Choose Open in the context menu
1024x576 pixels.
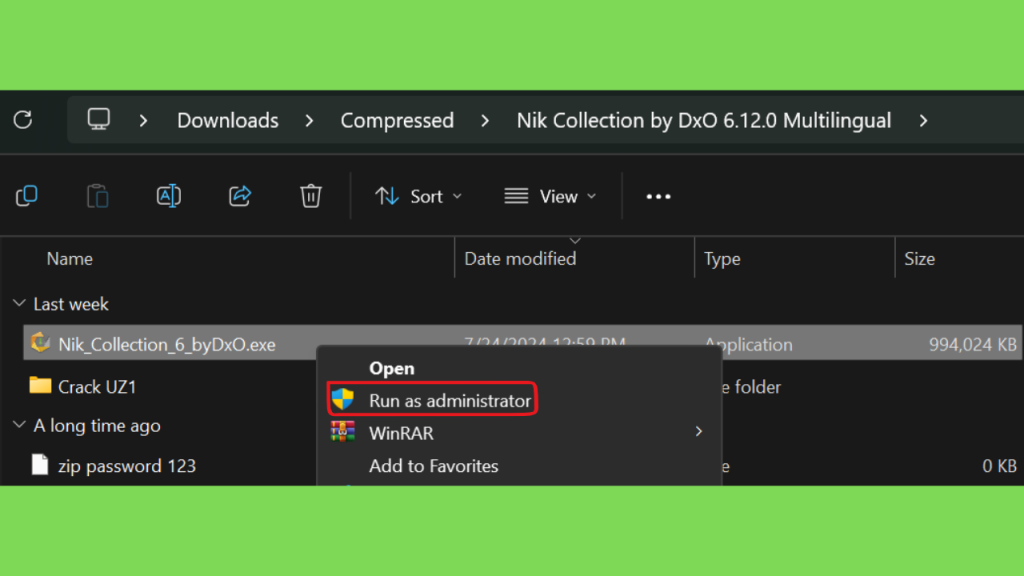pyautogui.click(x=392, y=368)
